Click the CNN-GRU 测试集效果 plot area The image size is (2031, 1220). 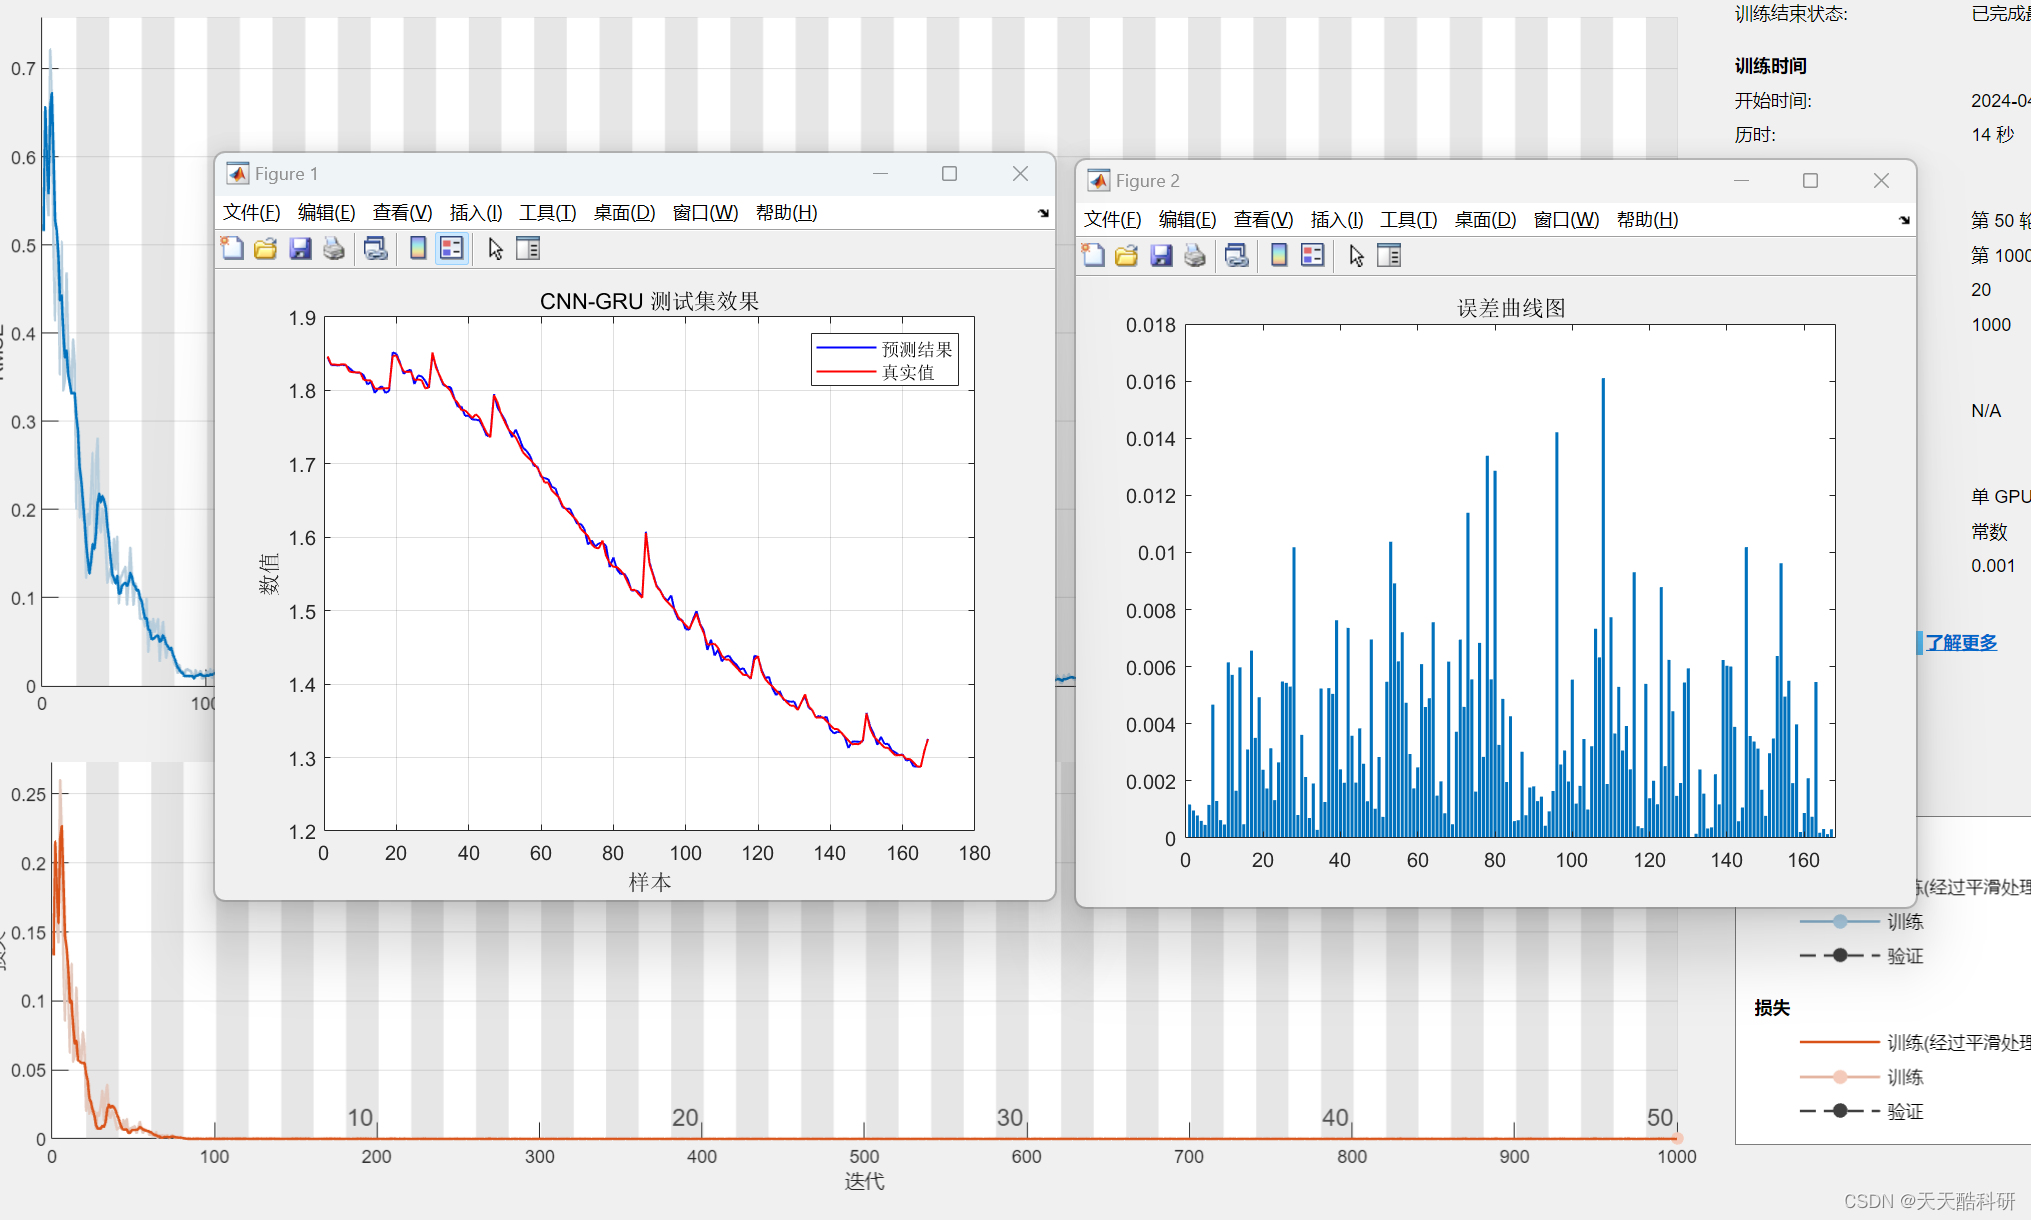point(638,580)
